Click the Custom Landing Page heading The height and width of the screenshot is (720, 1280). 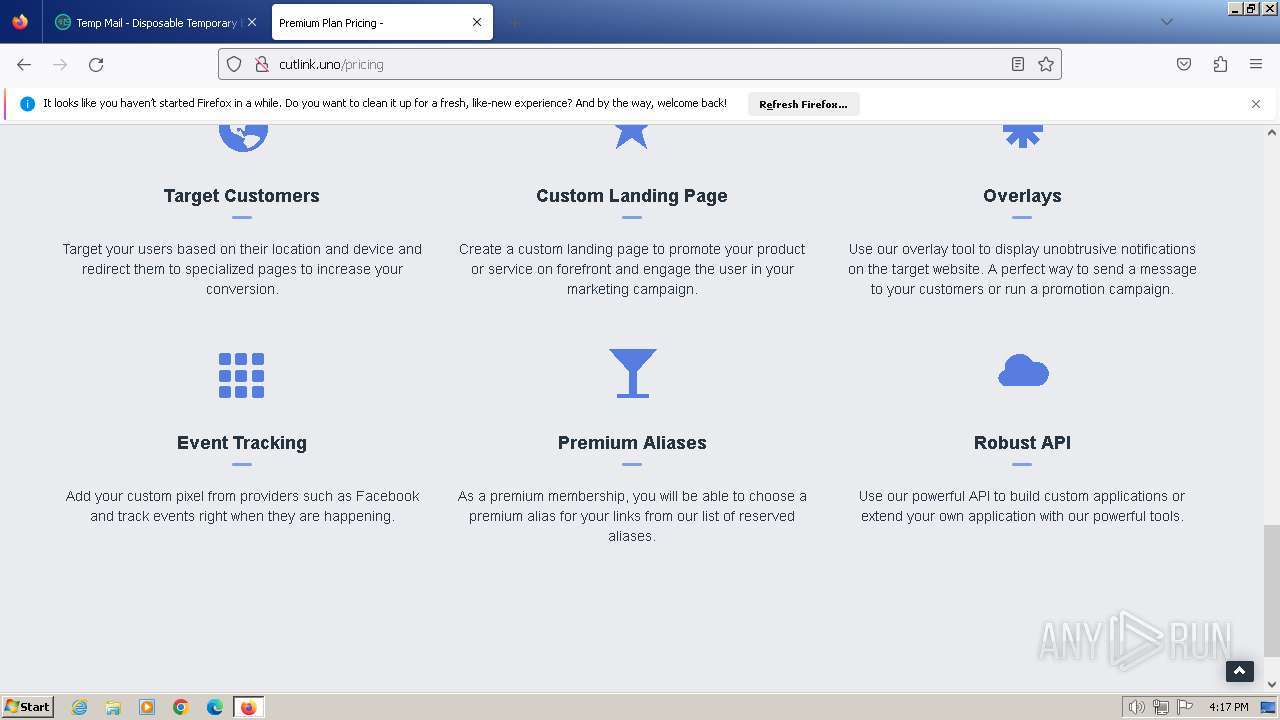pyautogui.click(x=632, y=196)
